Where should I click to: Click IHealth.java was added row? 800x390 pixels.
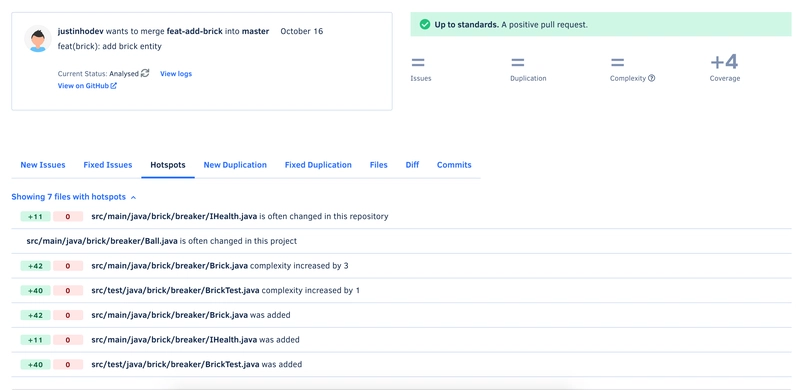(401, 339)
